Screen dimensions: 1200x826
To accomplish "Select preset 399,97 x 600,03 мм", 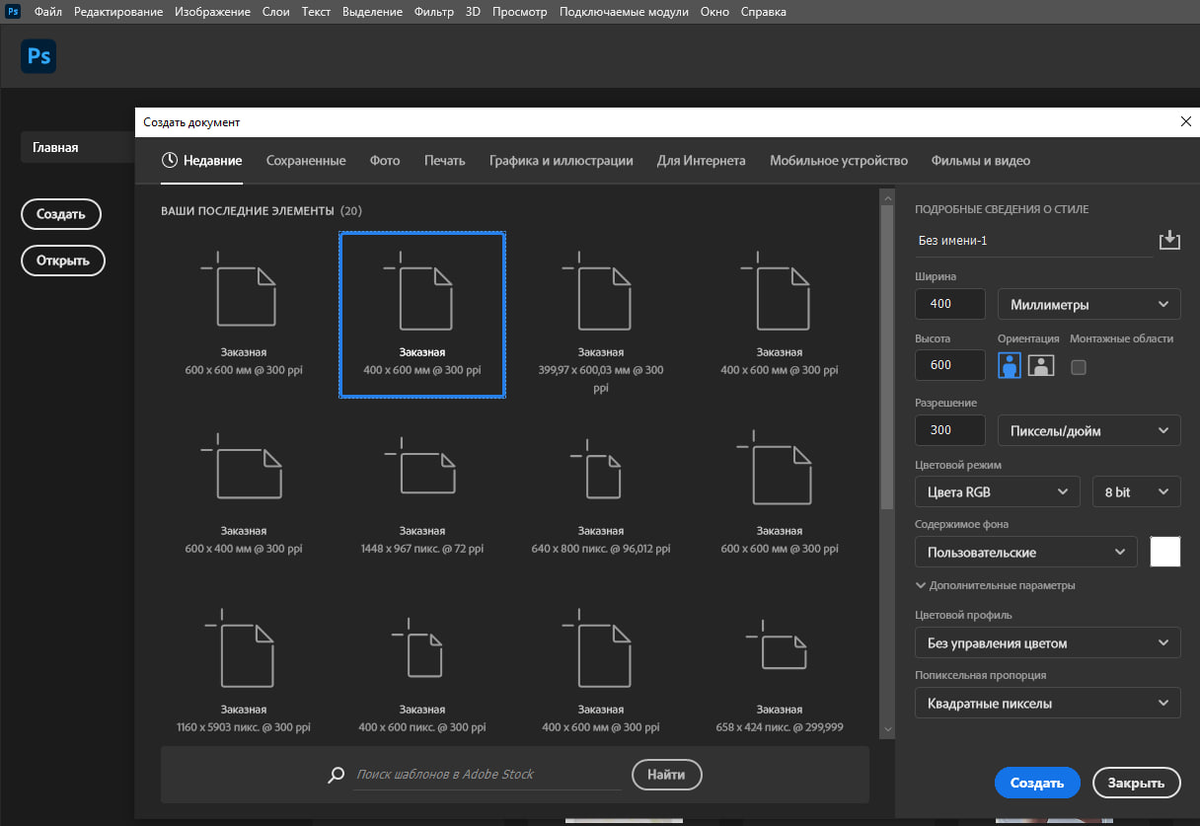I will point(601,314).
